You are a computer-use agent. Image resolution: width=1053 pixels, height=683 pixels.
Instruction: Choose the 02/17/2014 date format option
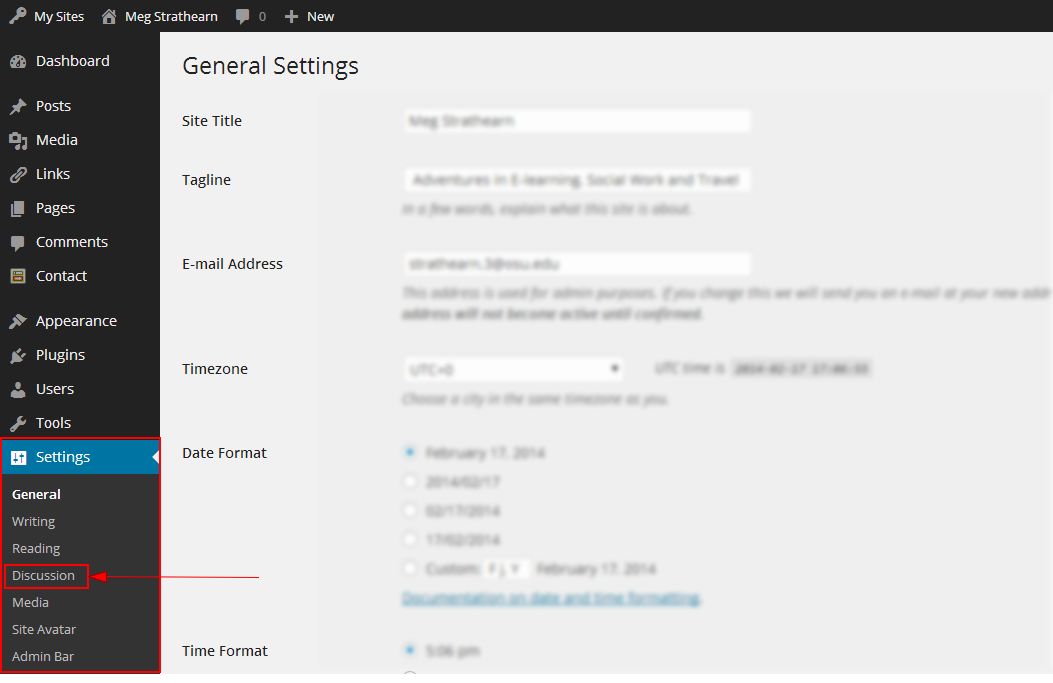(x=409, y=510)
